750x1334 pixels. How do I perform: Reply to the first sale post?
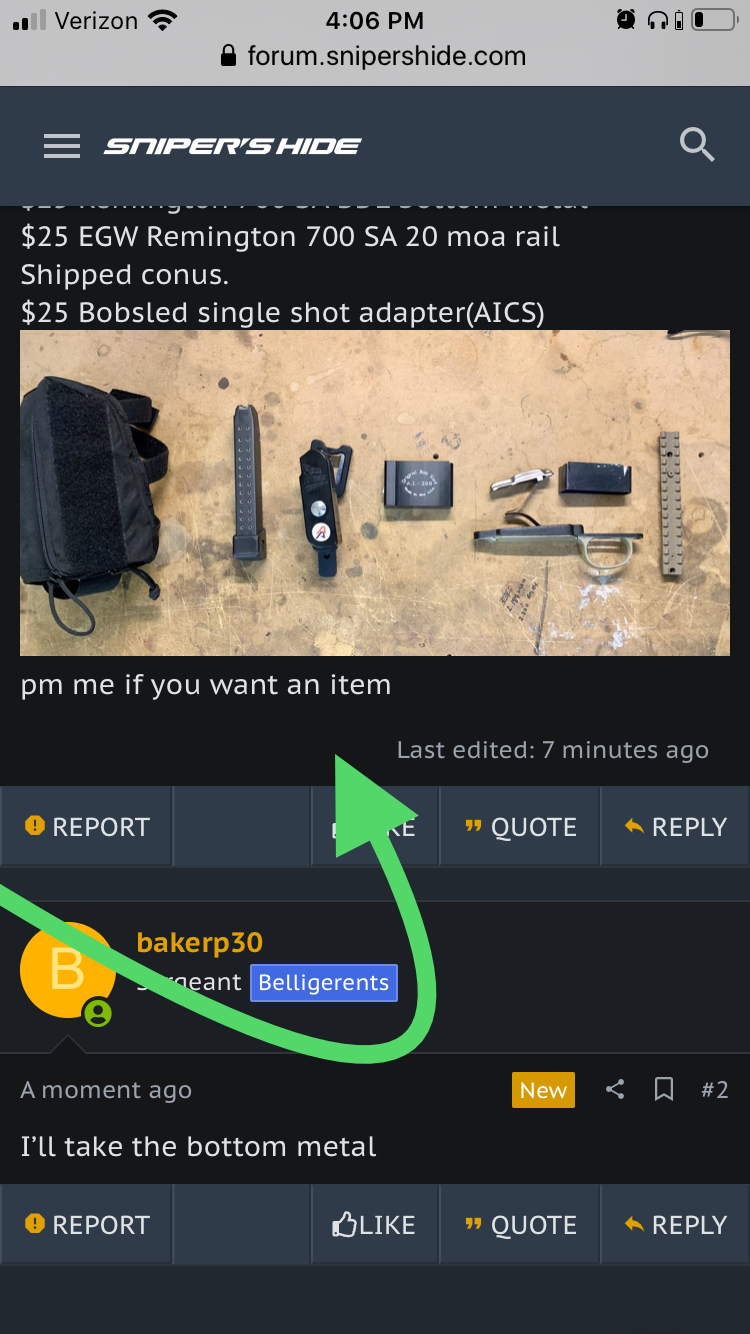pyautogui.click(x=675, y=827)
